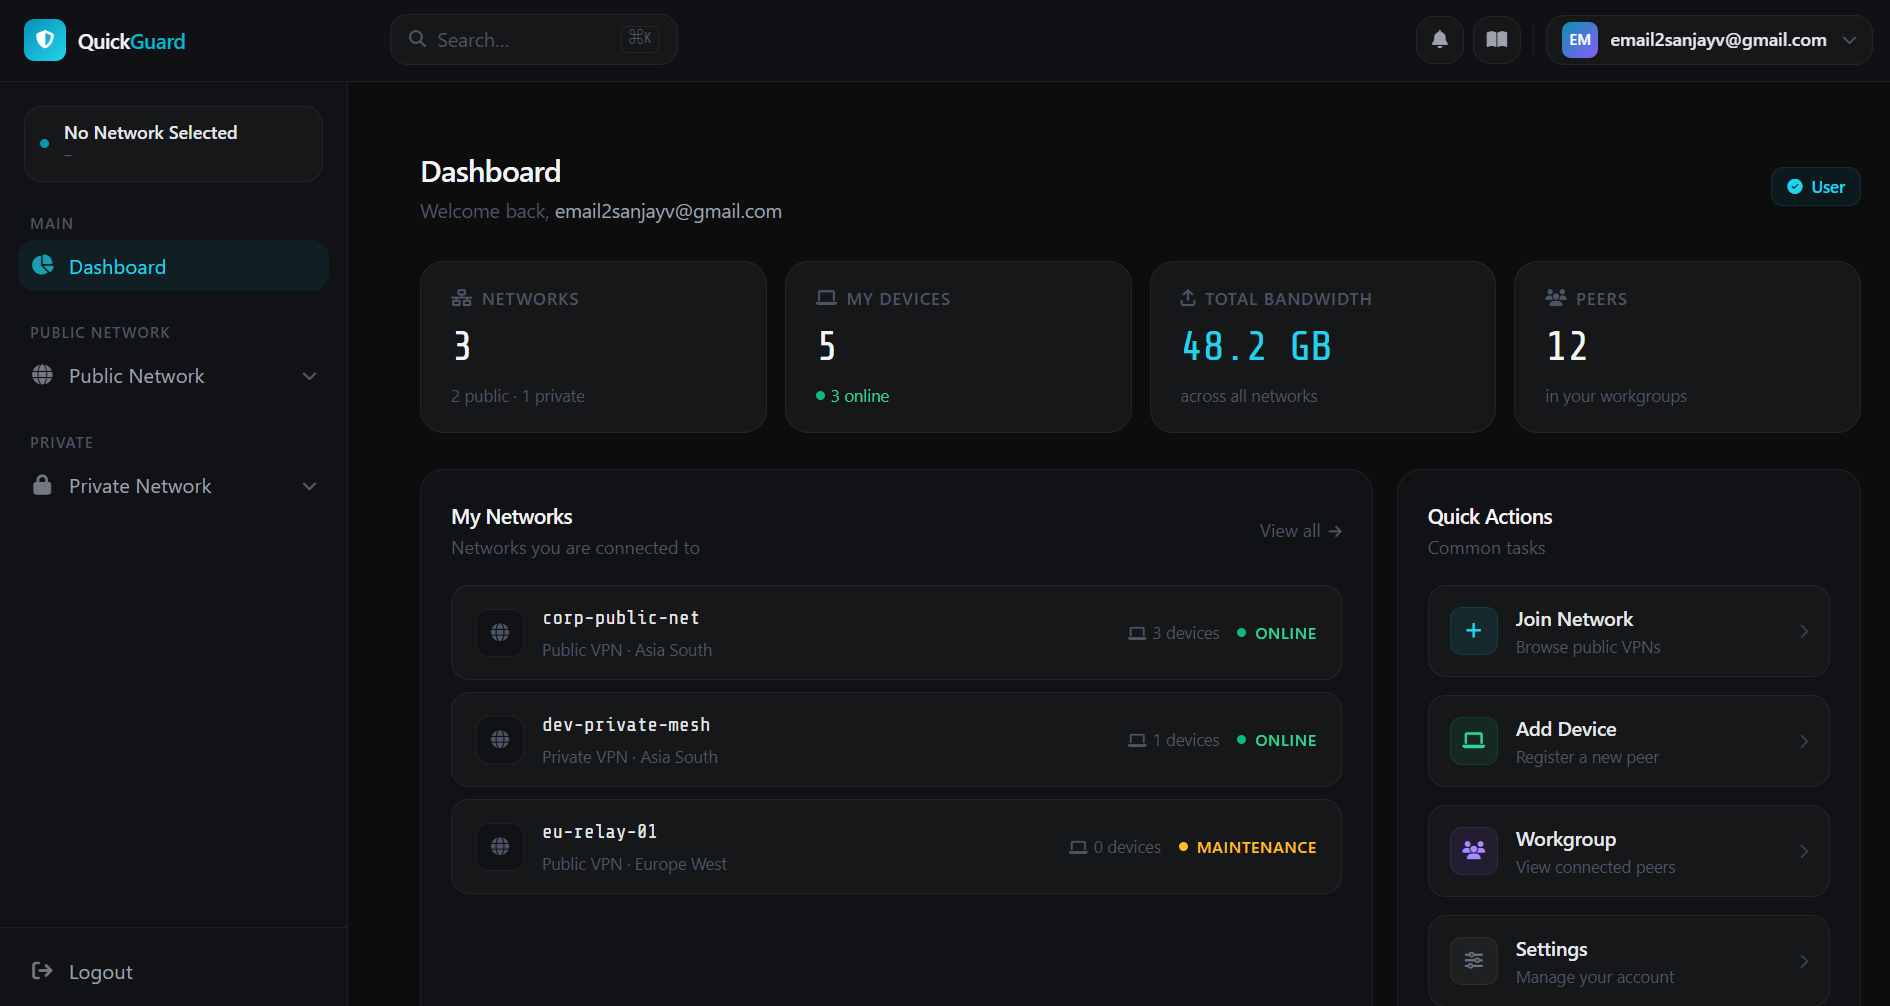This screenshot has width=1890, height=1006.
Task: Click the Settings sliders icon
Action: coord(1474,961)
